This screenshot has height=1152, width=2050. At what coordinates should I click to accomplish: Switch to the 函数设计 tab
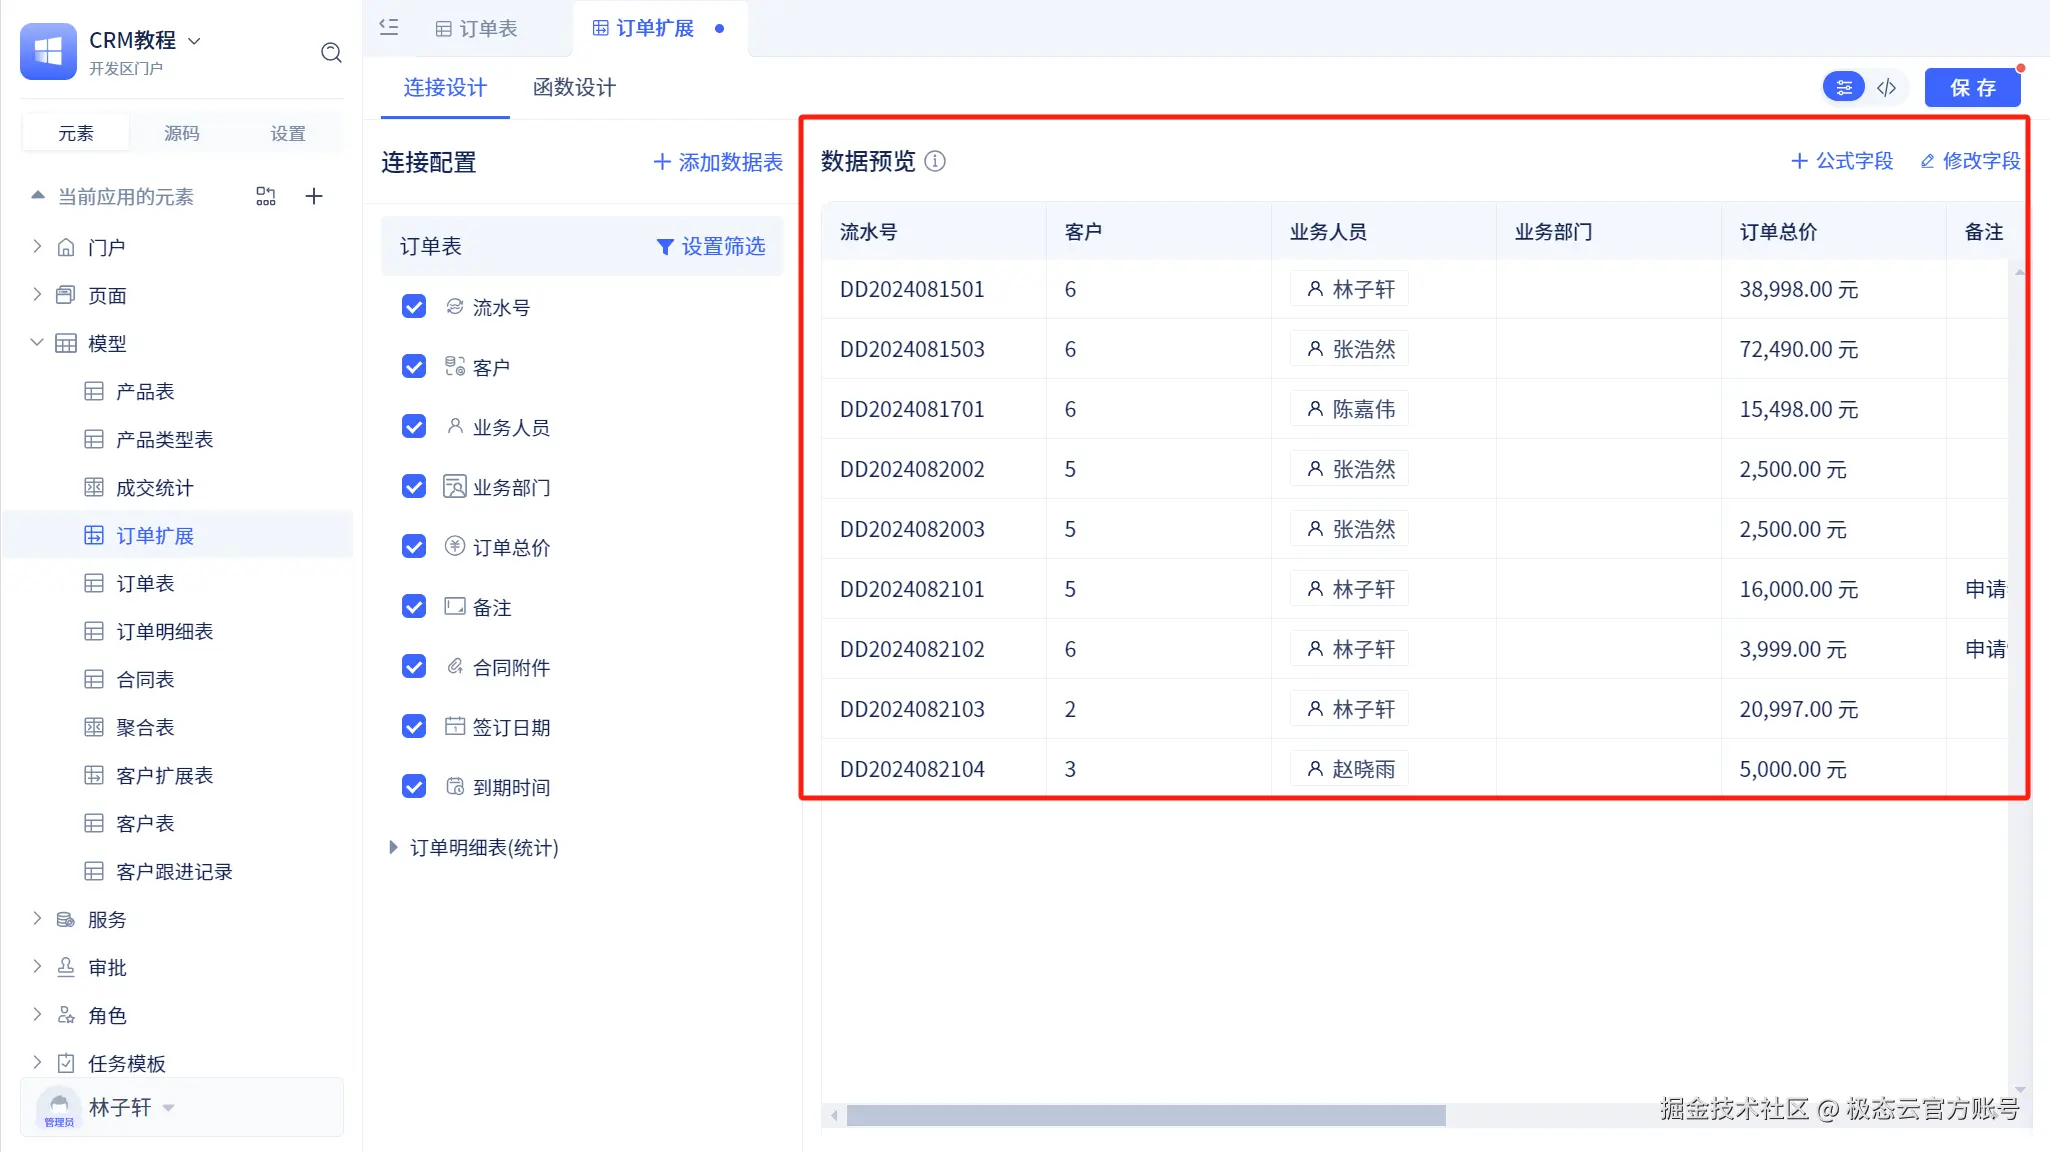(574, 88)
